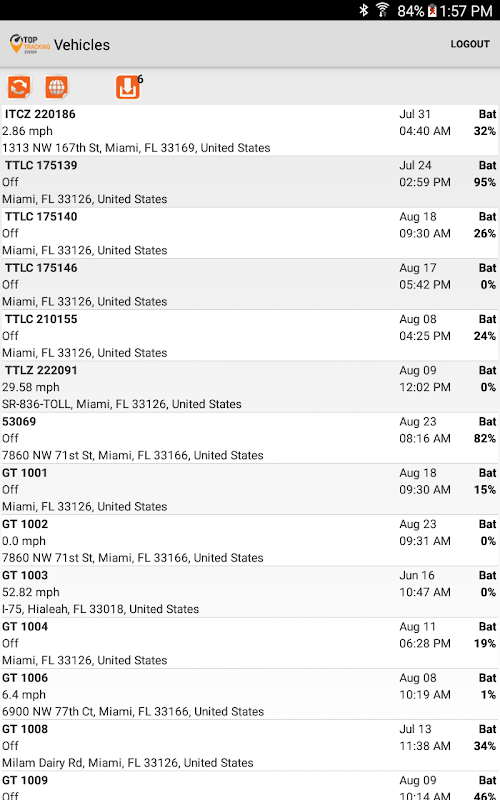Viewport: 500px width, 800px height.
Task: Open vehicle 53069 at 82% battery
Action: 250,438
